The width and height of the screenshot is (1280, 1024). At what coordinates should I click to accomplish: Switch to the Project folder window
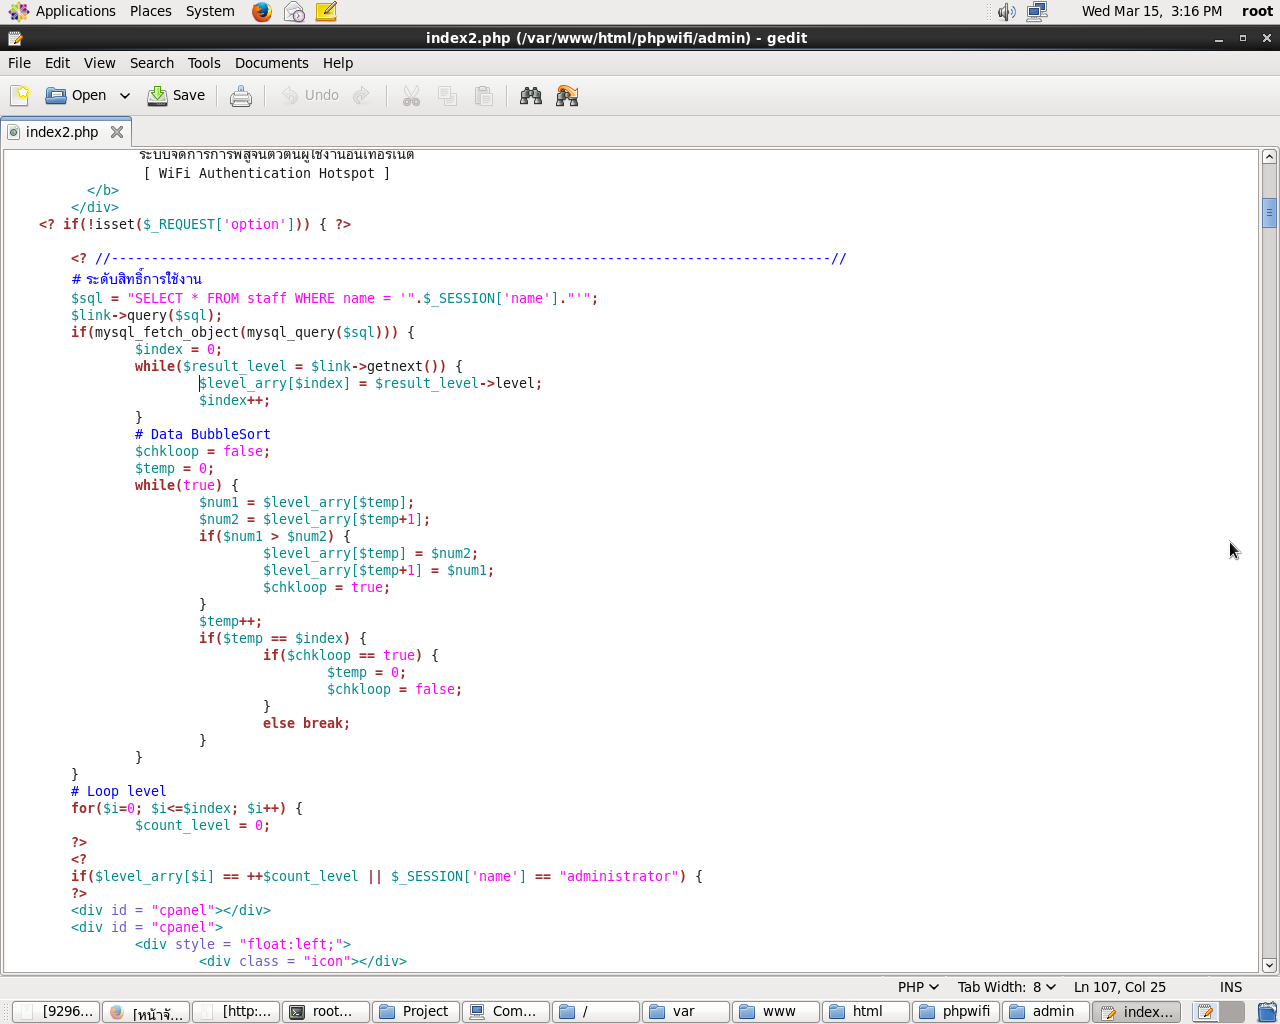[416, 1012]
